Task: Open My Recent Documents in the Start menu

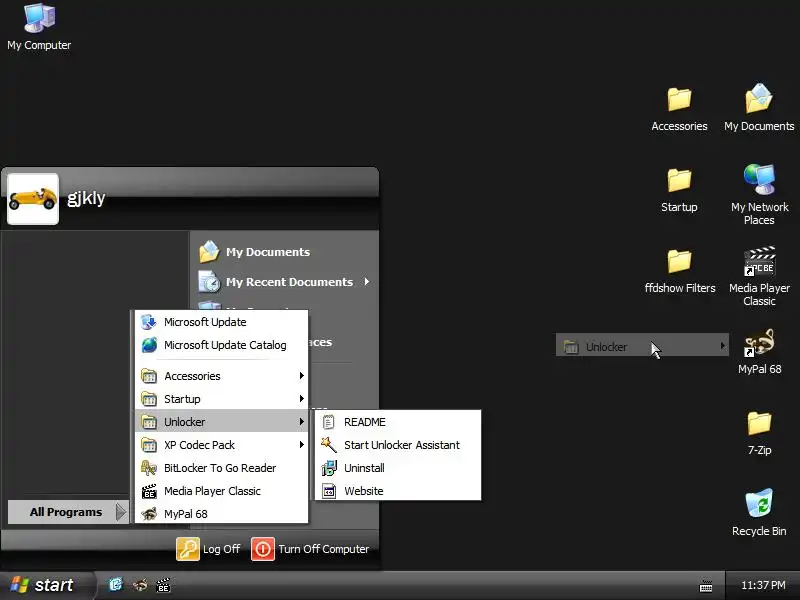Action: 284,282
